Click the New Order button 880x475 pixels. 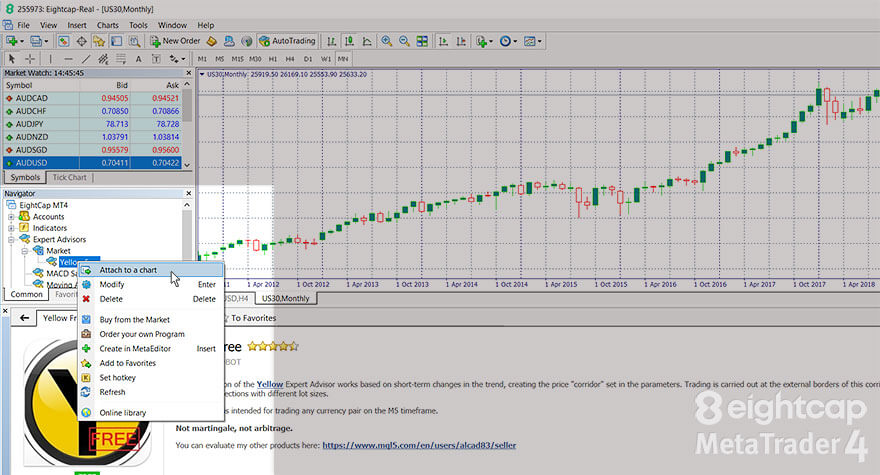click(175, 41)
